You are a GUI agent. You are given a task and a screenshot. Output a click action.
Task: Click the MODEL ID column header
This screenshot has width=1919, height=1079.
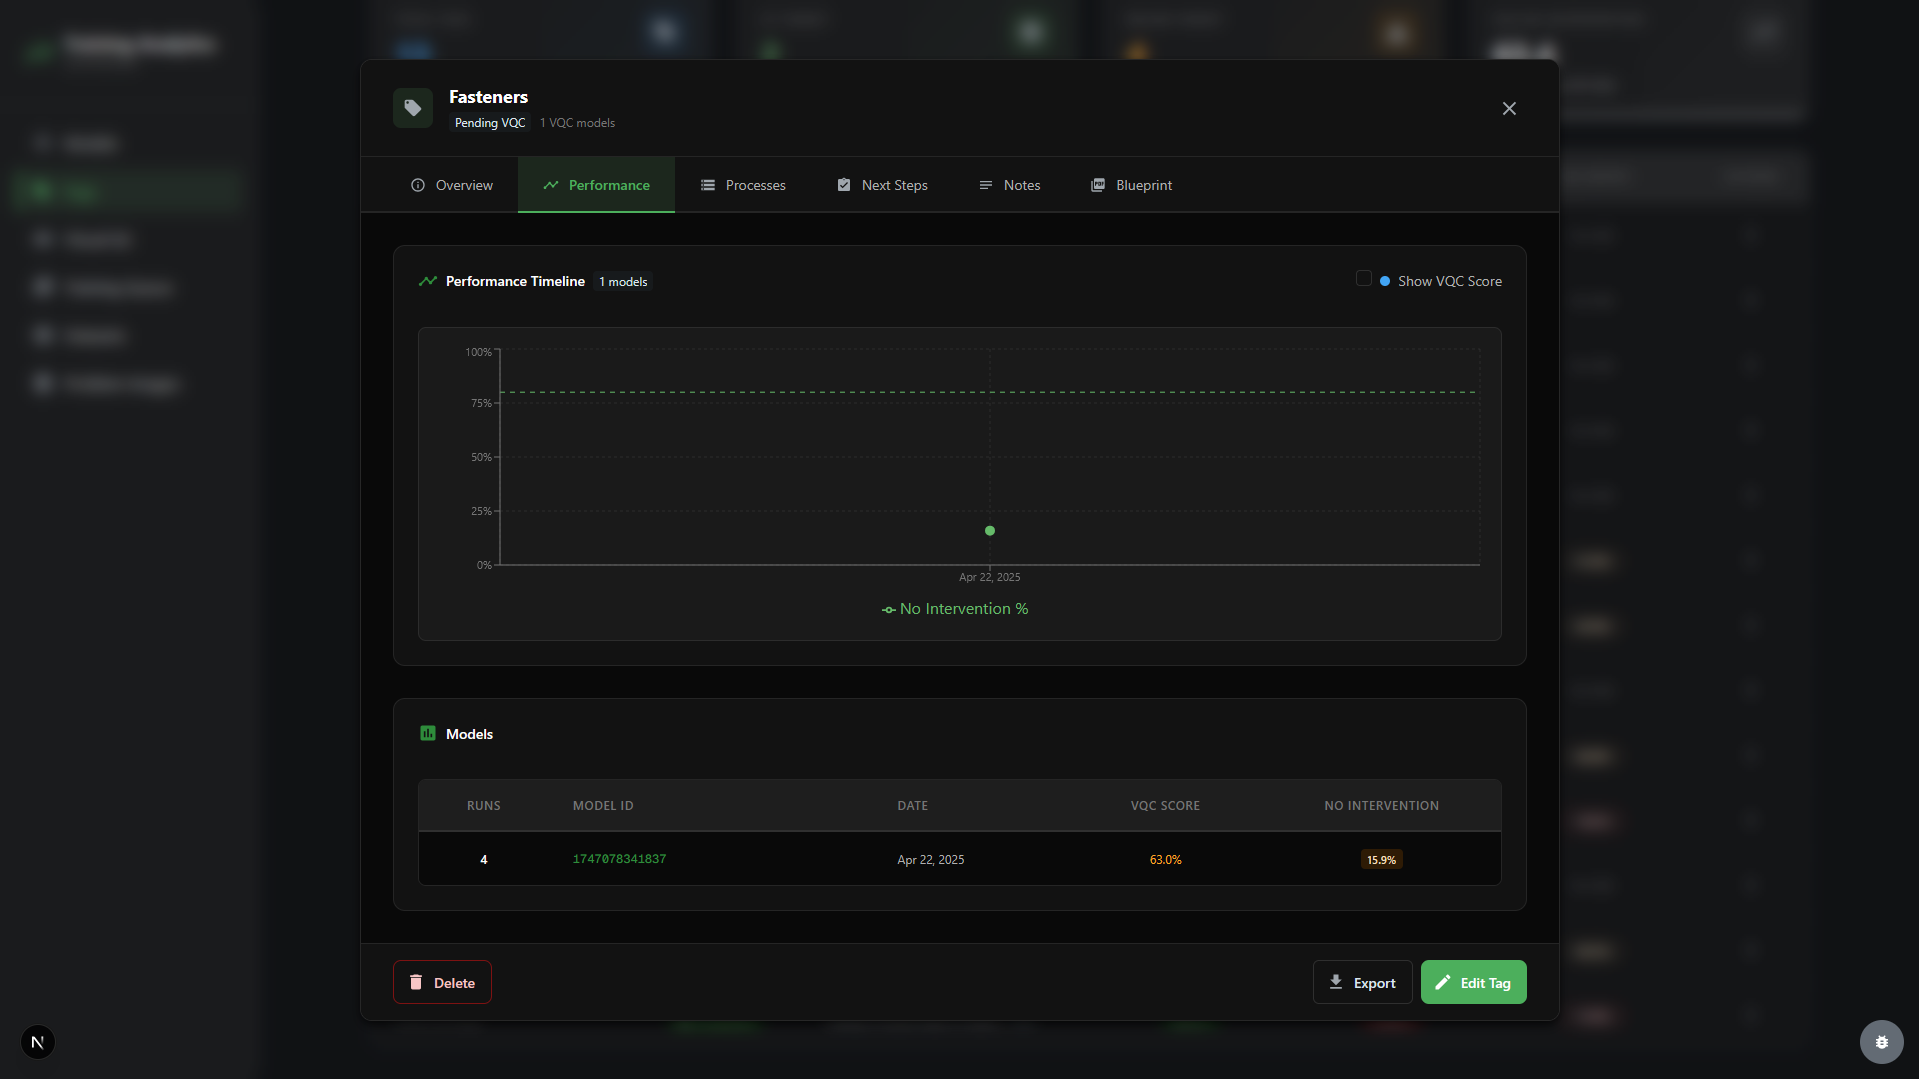(x=603, y=806)
